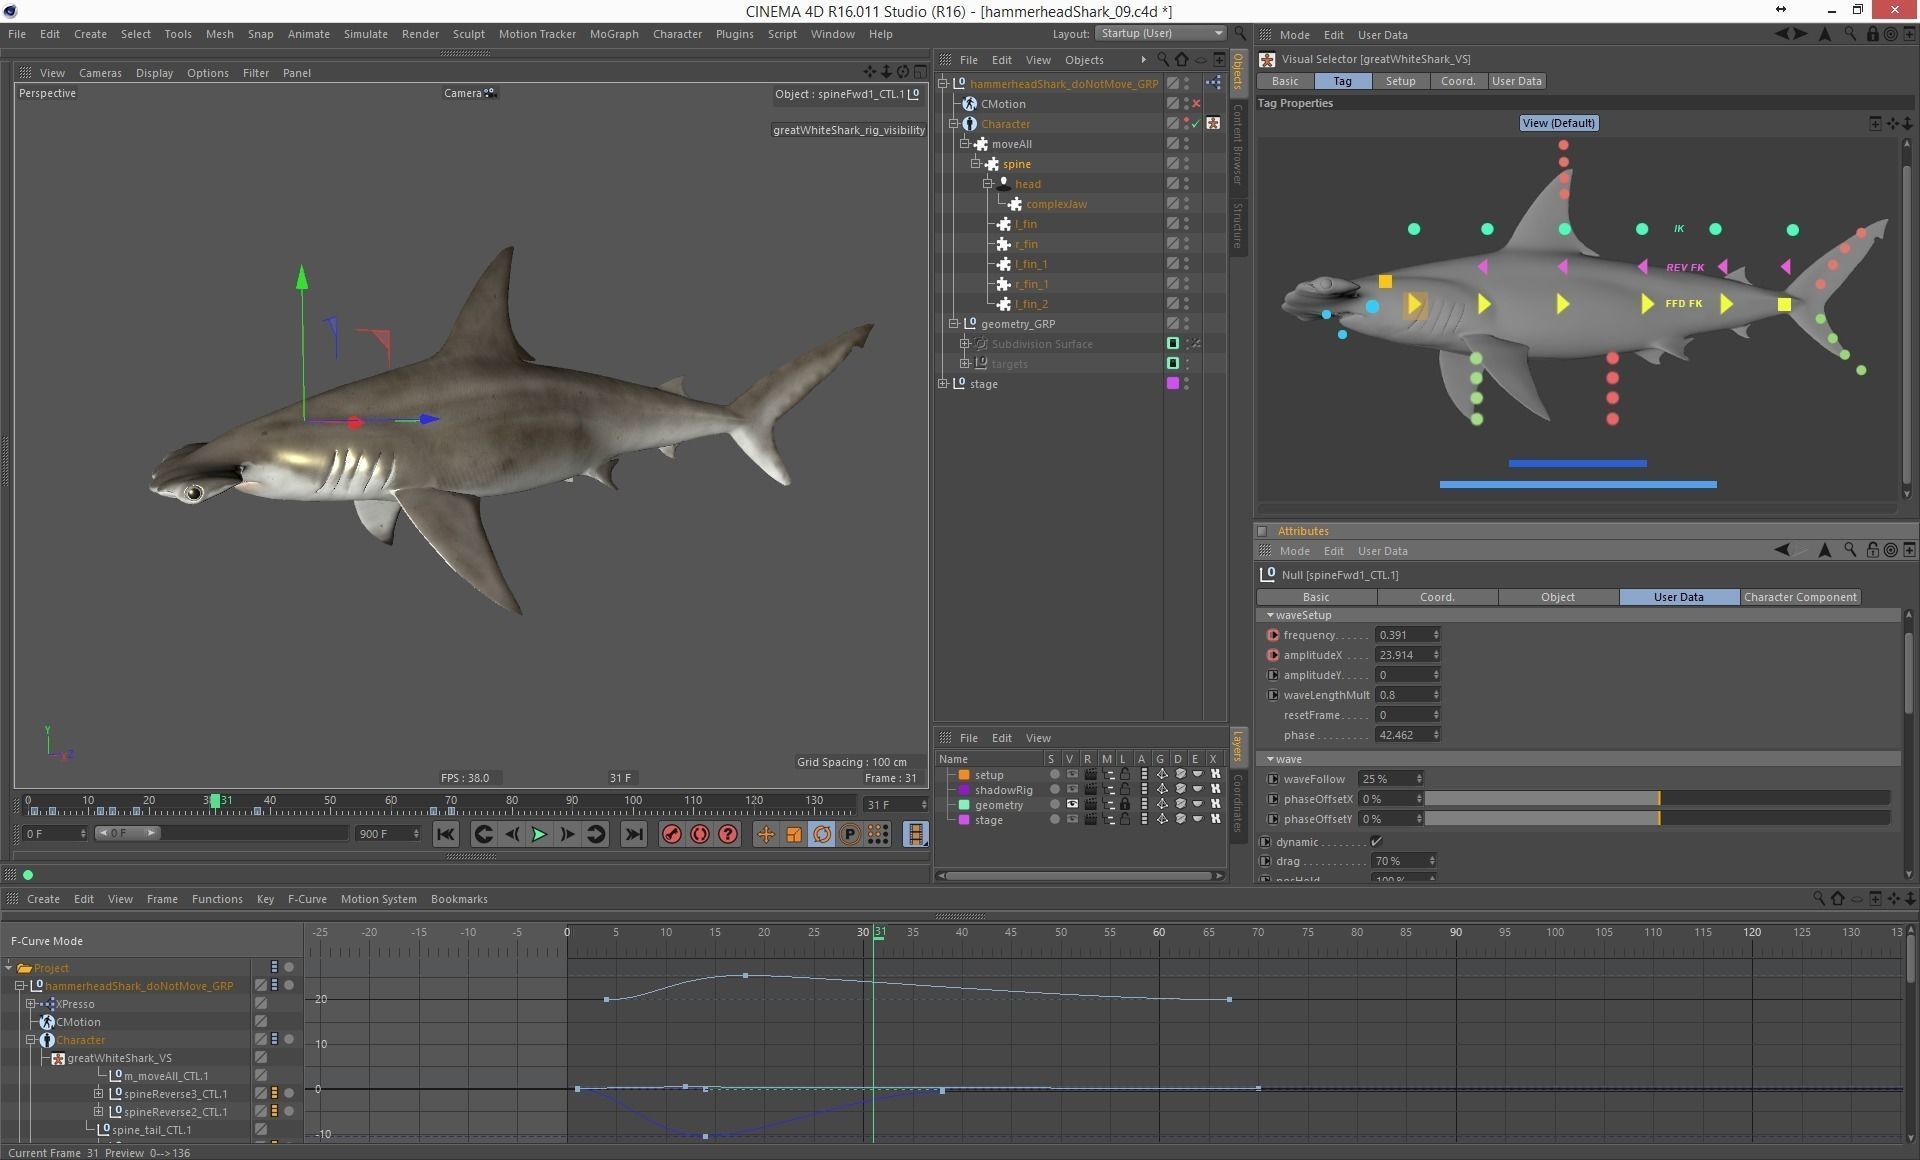The height and width of the screenshot is (1160, 1920).
Task: Expand the stage object
Action: [x=943, y=384]
